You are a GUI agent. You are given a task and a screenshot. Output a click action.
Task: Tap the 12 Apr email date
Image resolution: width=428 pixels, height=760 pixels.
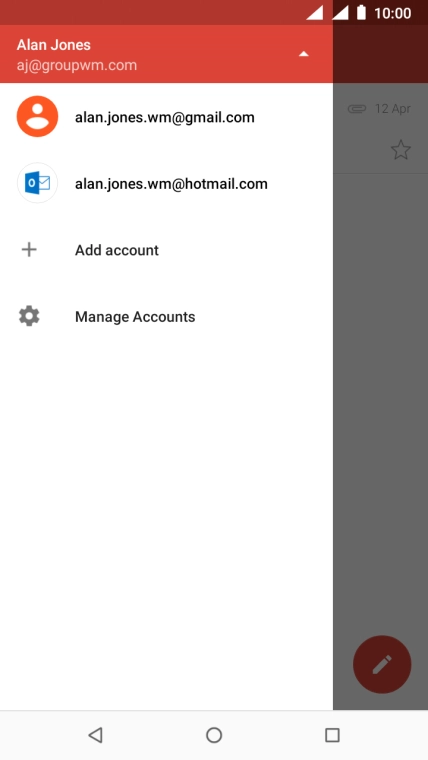tap(393, 109)
